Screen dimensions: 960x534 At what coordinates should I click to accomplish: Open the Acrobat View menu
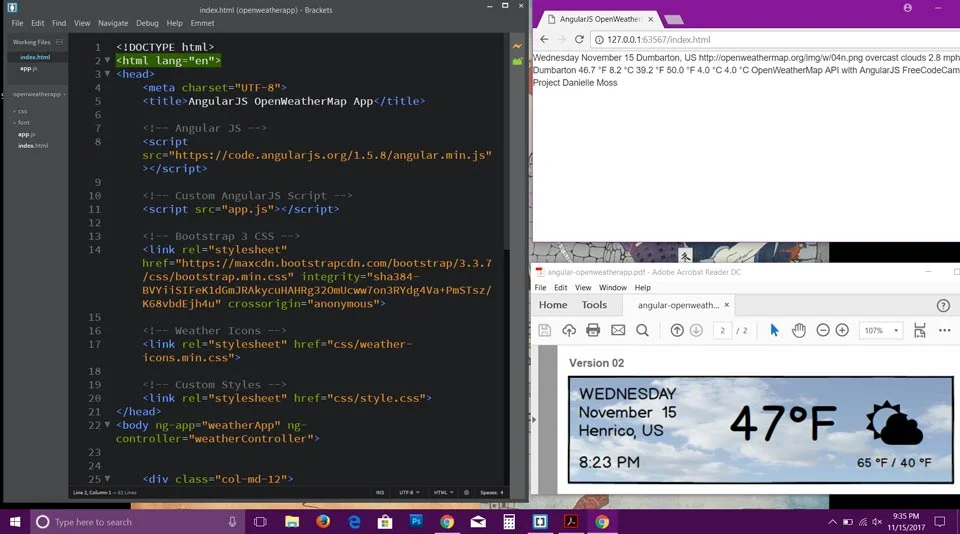(x=583, y=287)
